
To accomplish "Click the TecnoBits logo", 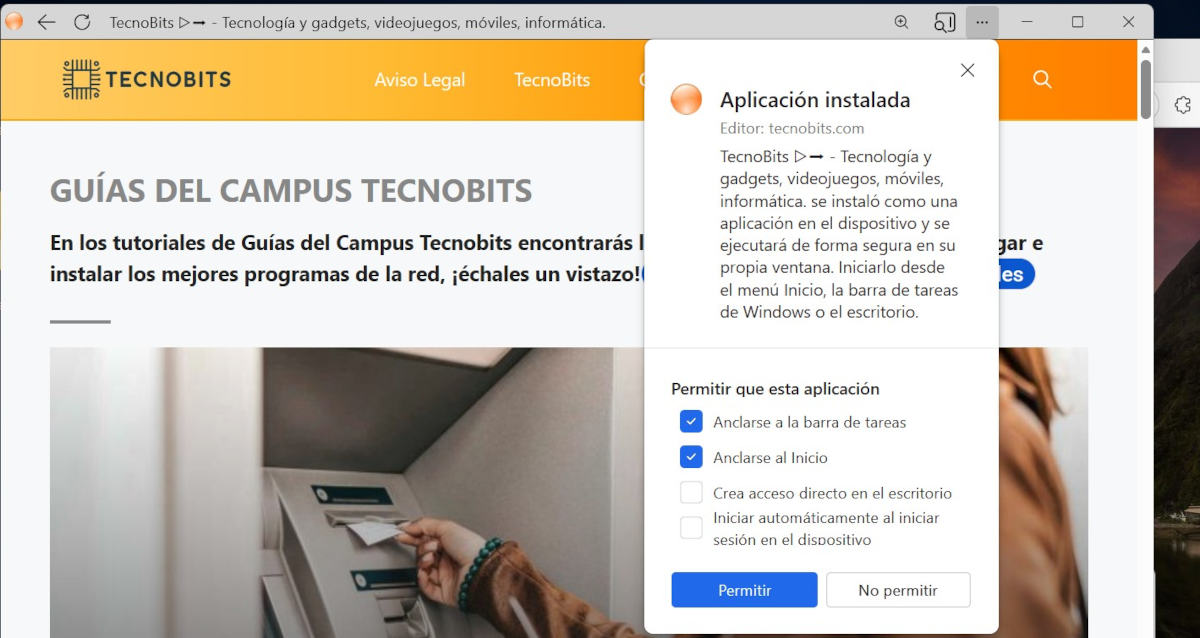I will [x=146, y=80].
